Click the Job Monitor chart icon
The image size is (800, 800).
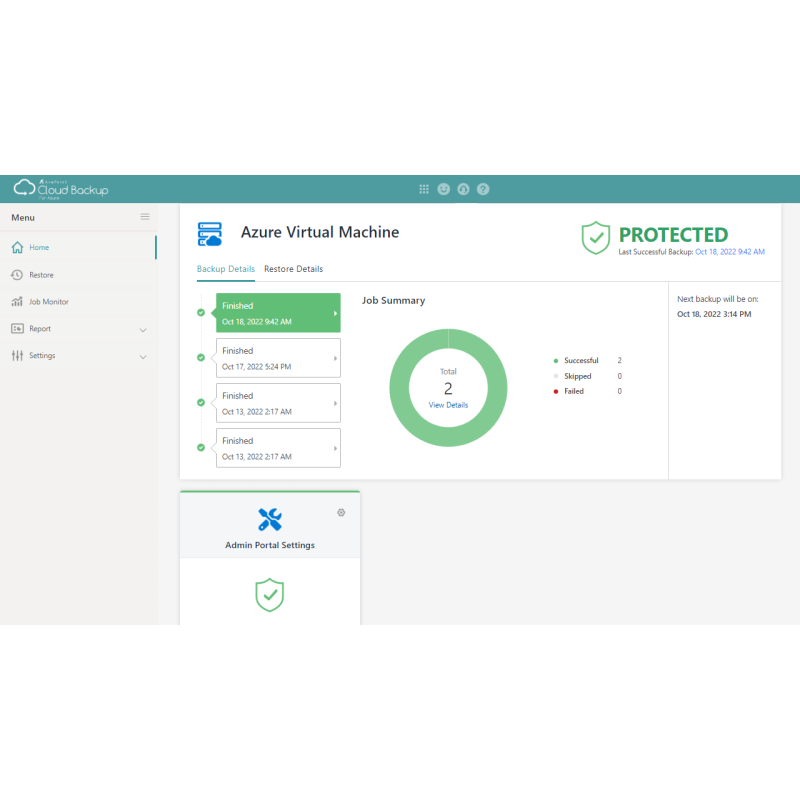point(17,302)
